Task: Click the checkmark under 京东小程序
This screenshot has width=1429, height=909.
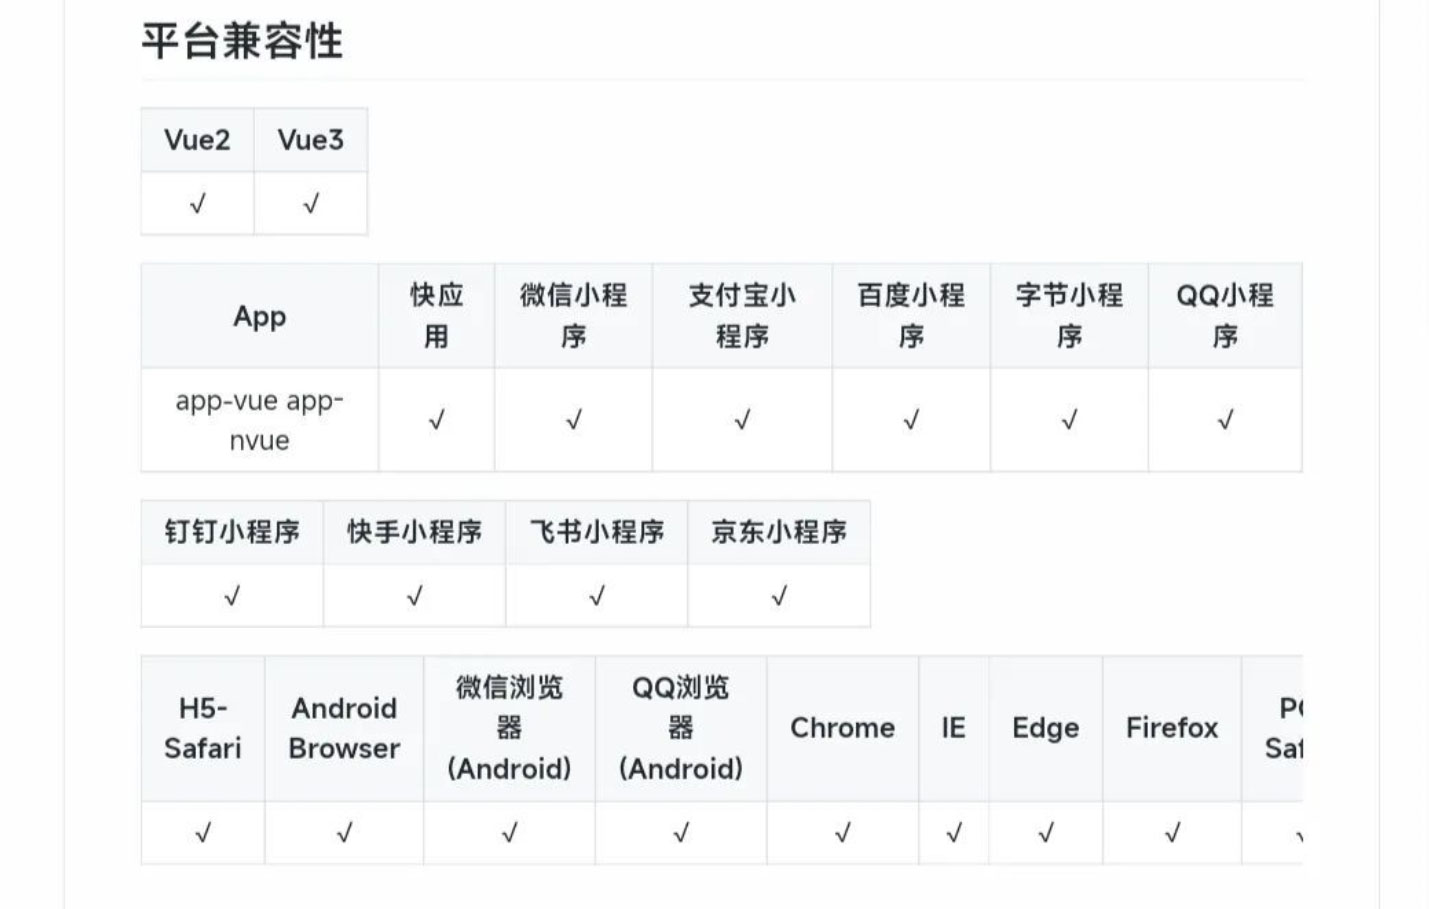Action: pyautogui.click(x=779, y=597)
